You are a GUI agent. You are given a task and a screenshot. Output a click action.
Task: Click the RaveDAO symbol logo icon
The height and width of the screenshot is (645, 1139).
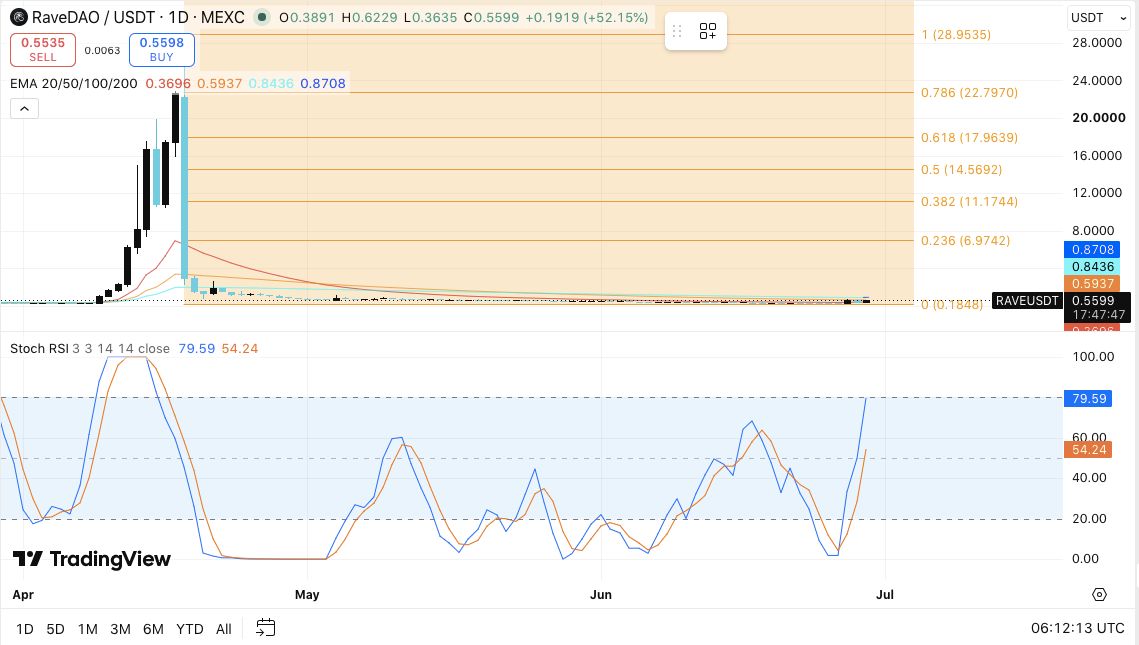tap(18, 17)
